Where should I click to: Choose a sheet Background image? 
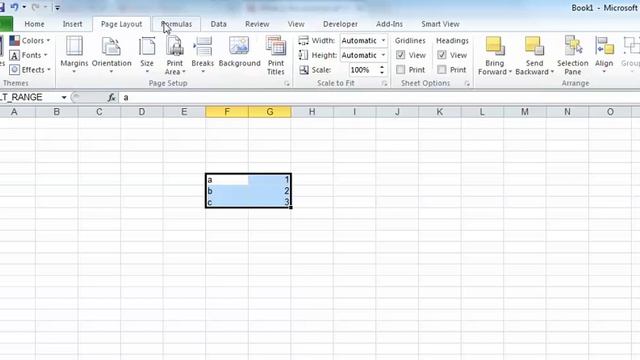point(239,52)
